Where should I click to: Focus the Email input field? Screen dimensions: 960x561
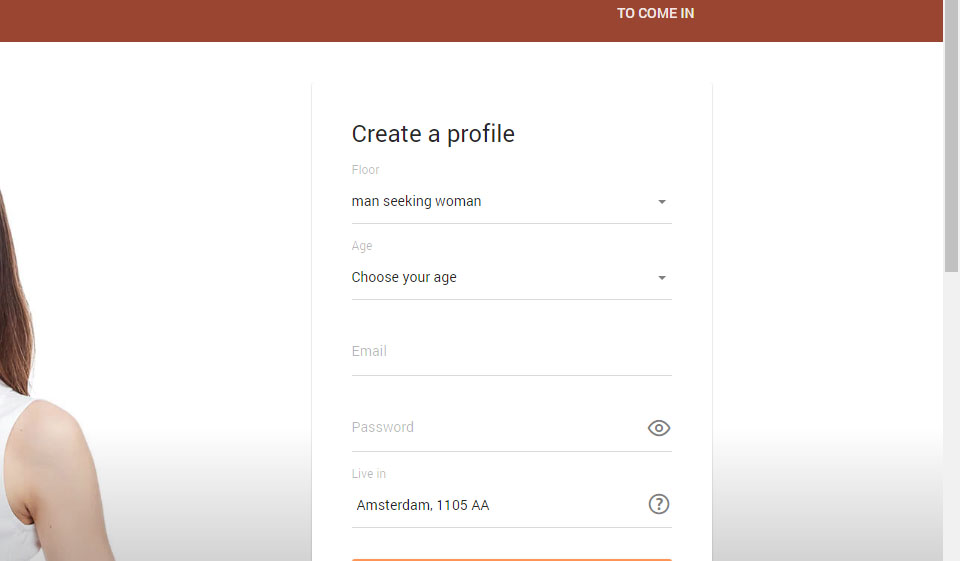[500, 352]
